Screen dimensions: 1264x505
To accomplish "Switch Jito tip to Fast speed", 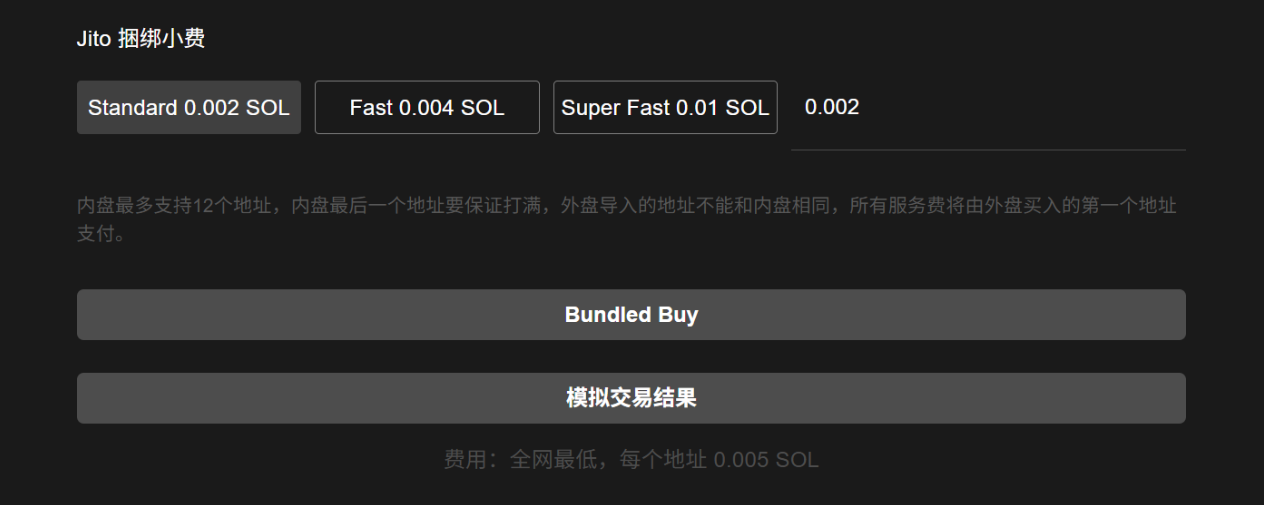I will pos(427,107).
